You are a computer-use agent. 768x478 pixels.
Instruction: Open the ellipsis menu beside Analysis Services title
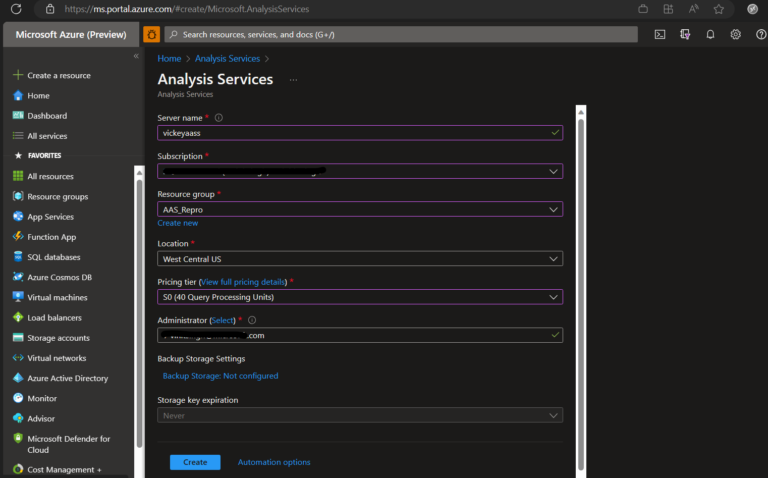tap(293, 80)
